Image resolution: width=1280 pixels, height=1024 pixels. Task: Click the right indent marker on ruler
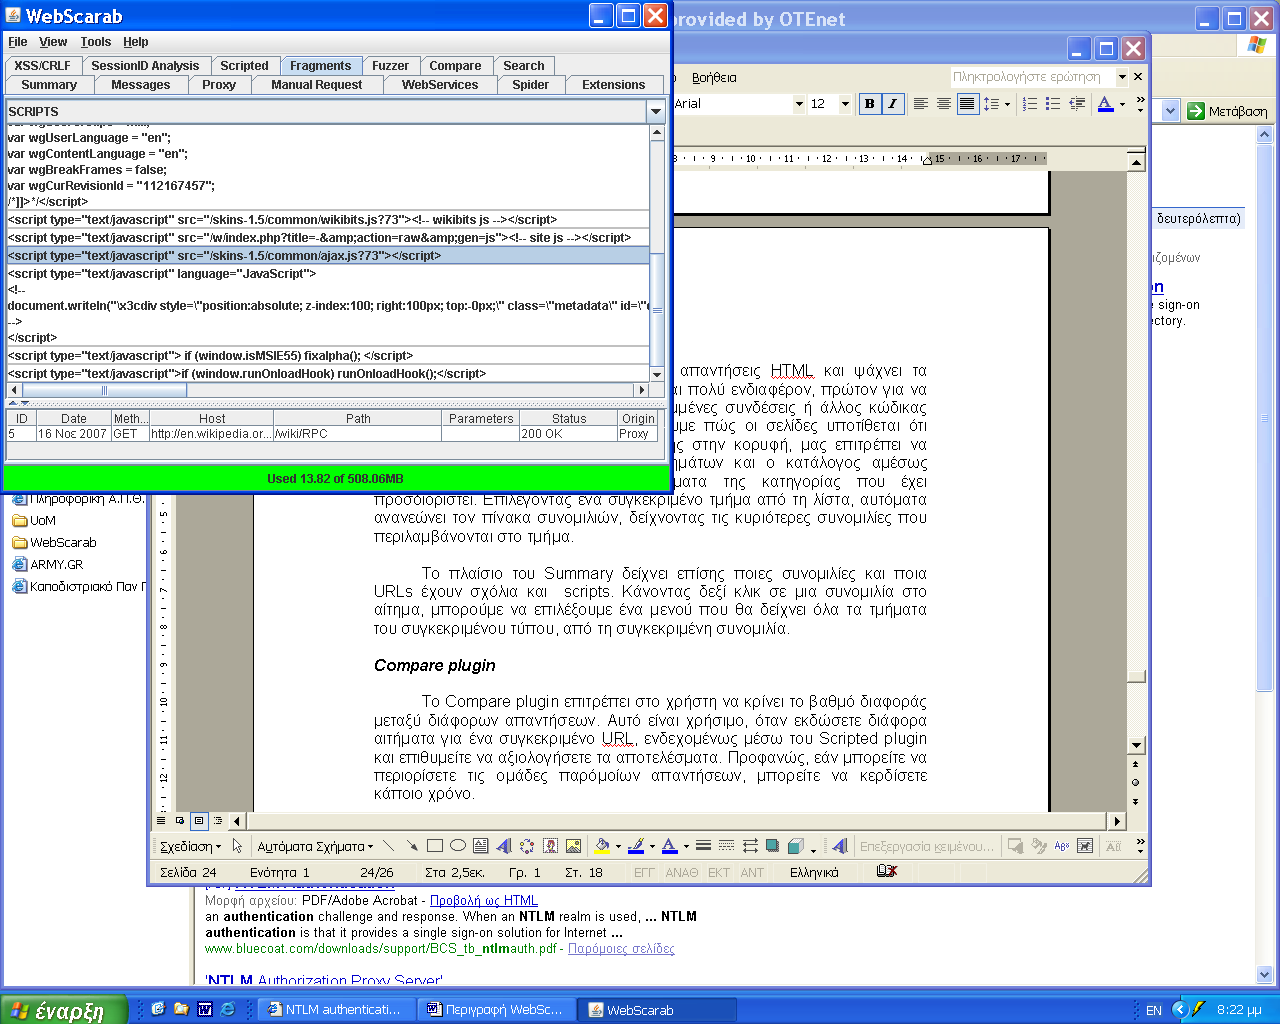click(x=928, y=160)
